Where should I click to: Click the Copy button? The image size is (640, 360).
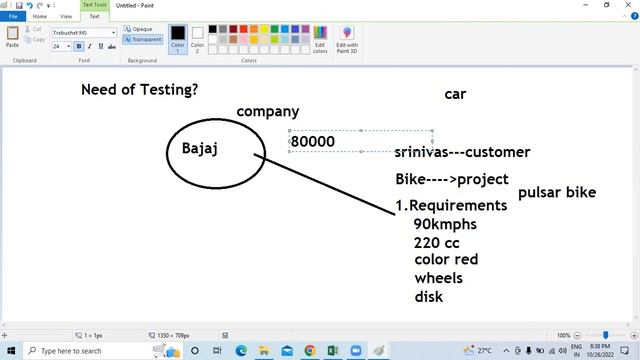34,40
